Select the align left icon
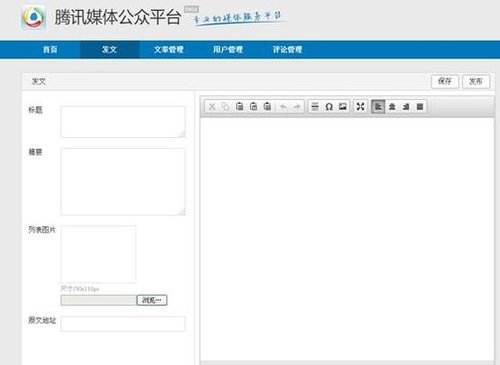The height and width of the screenshot is (365, 500). pyautogui.click(x=378, y=107)
